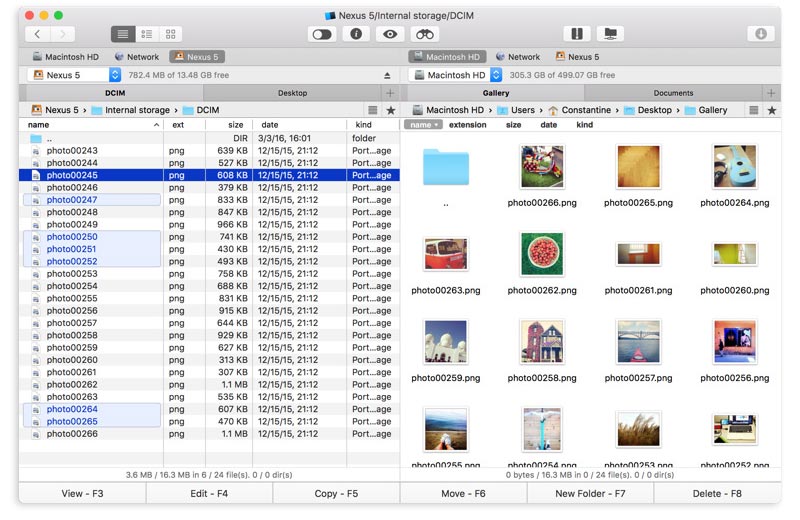The image size is (800, 520).
Task: Select the photo00264.png ukulele thumbnail
Action: [735, 167]
